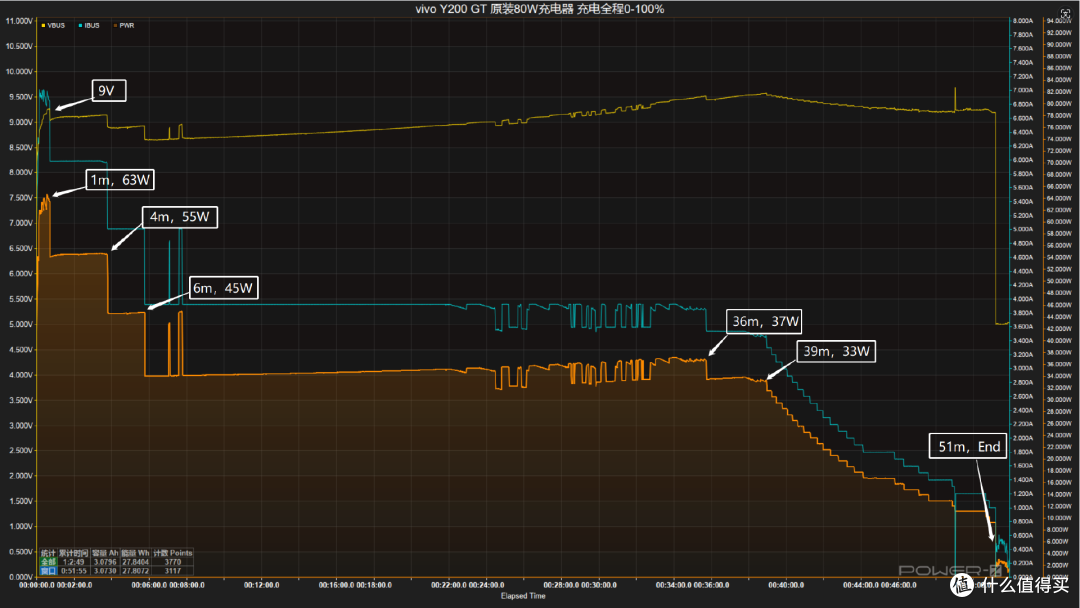The image size is (1080, 608).
Task: Click the 00:06:00.0 time axis label
Action: coord(149,585)
